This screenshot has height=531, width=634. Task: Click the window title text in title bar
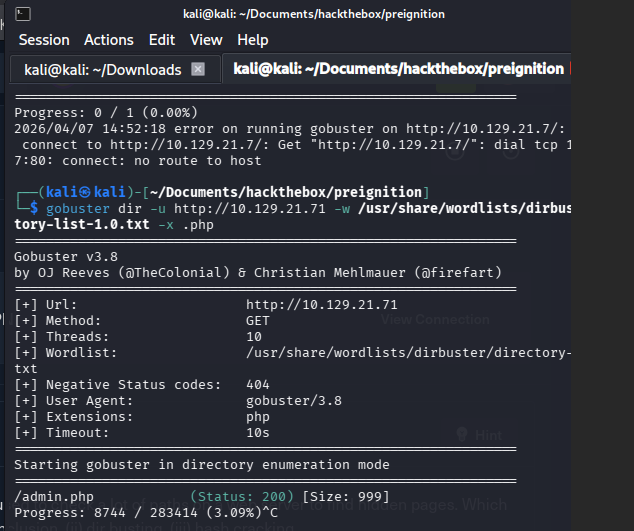click(x=314, y=14)
